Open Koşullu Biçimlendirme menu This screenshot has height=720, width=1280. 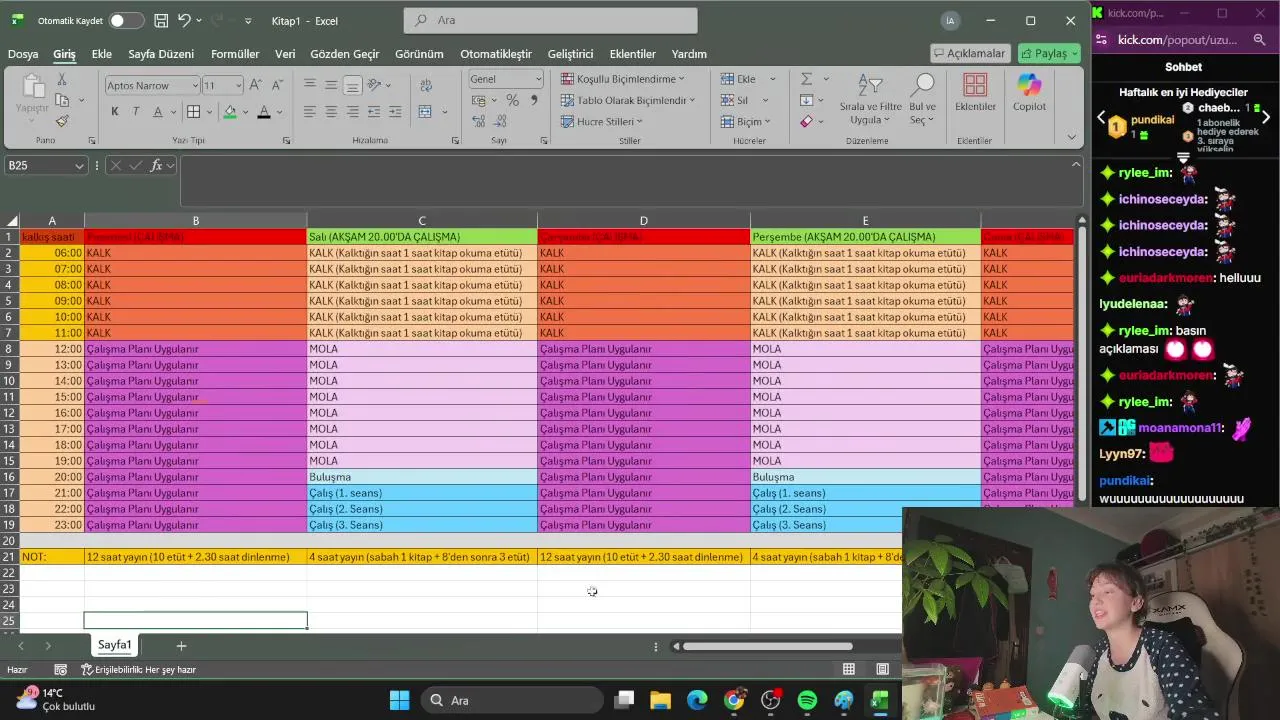click(x=623, y=79)
